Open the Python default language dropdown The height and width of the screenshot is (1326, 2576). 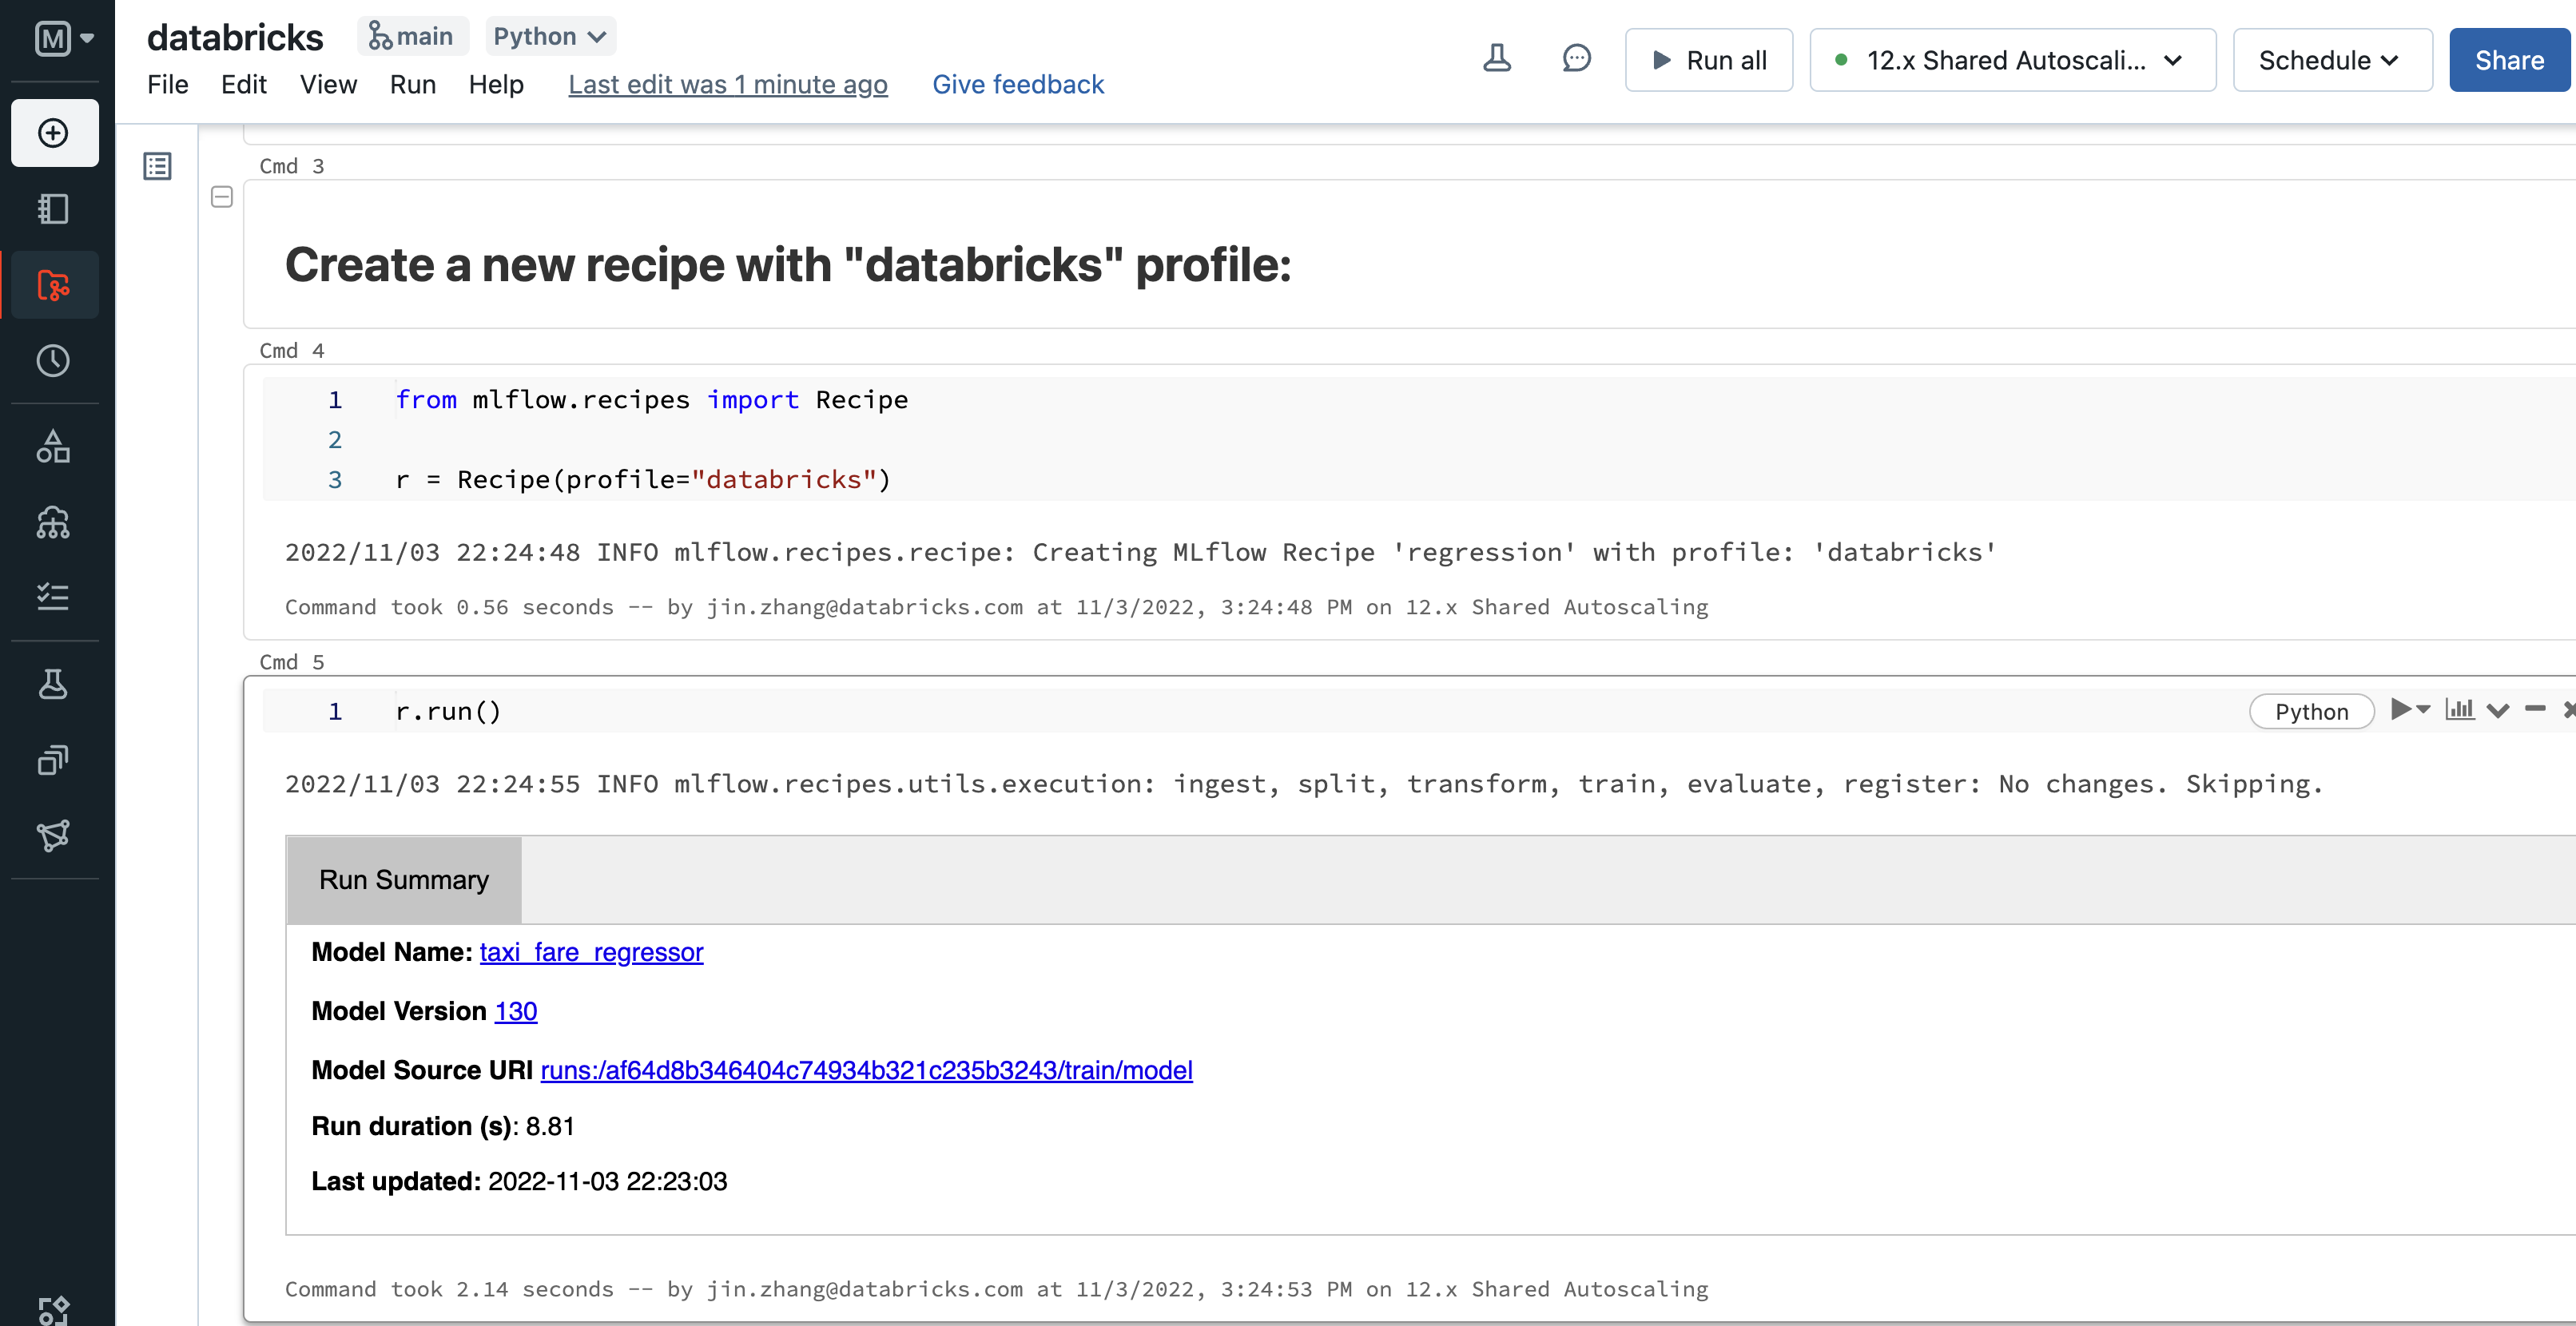coord(550,37)
